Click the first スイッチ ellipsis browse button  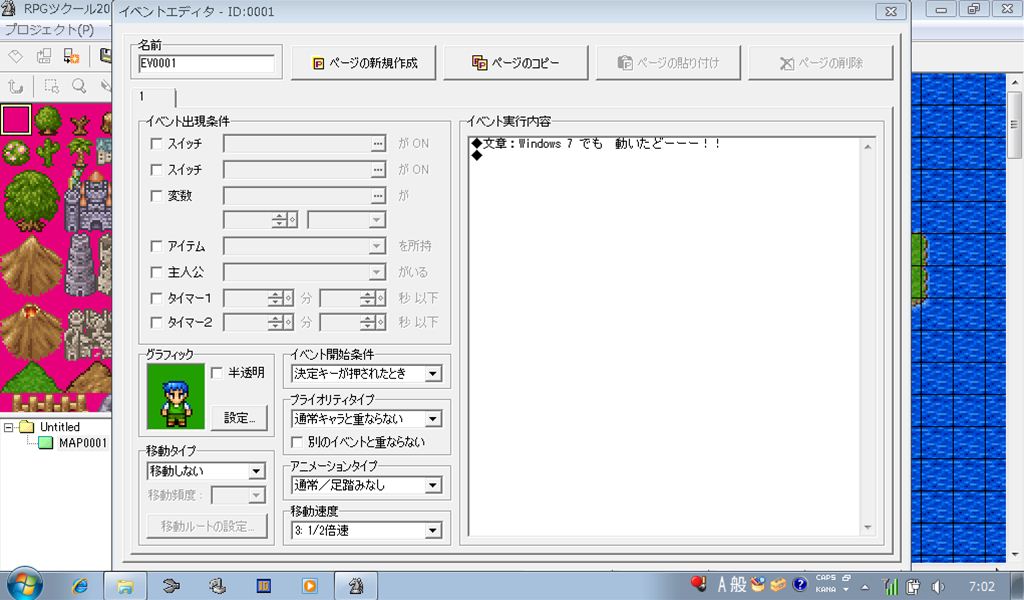pyautogui.click(x=377, y=144)
